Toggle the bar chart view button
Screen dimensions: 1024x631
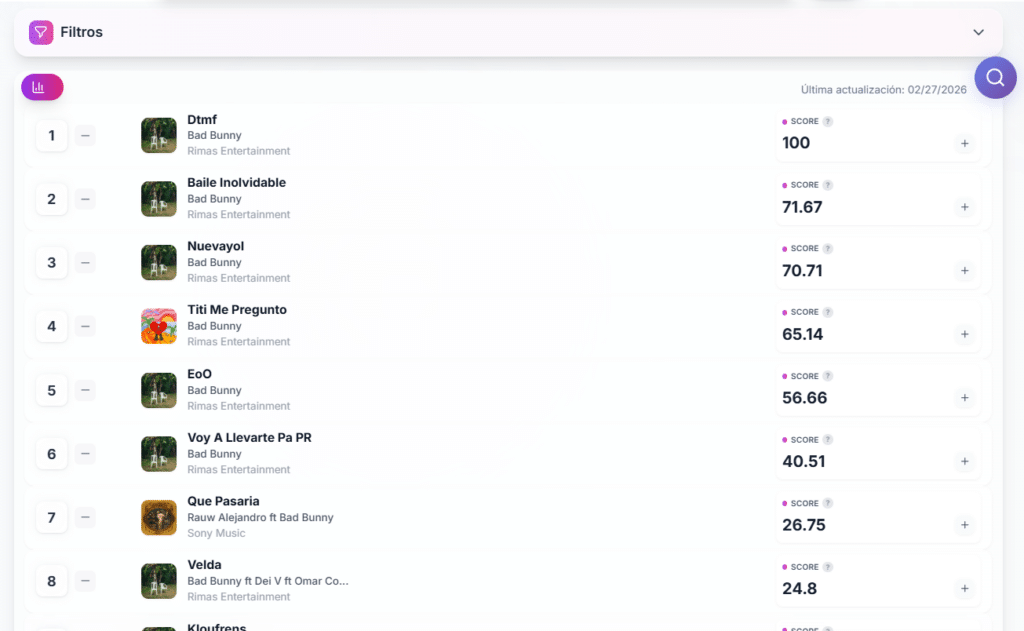pyautogui.click(x=42, y=88)
